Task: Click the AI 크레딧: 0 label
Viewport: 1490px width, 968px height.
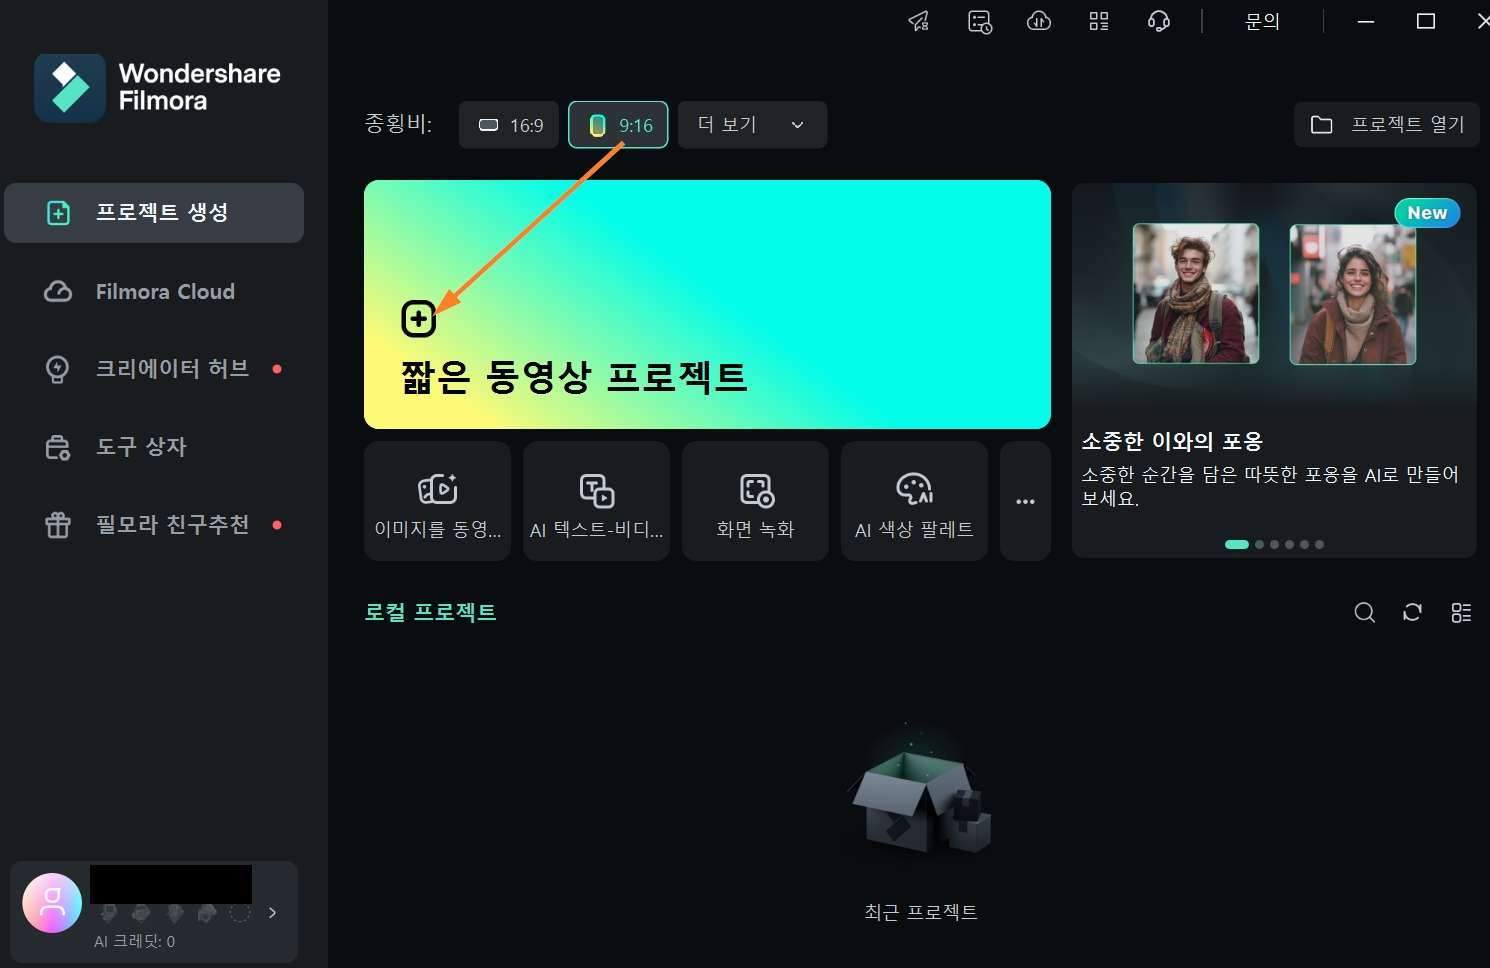Action: coord(135,941)
